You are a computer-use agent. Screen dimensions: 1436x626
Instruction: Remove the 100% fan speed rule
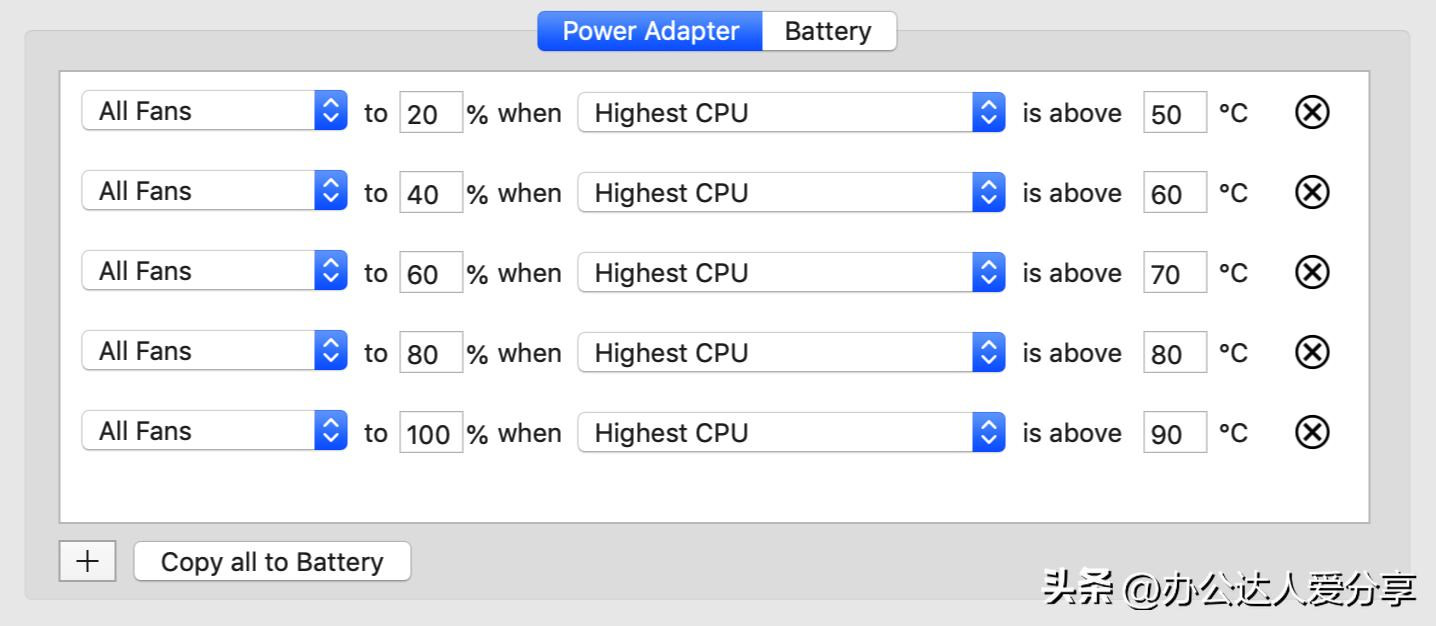click(x=1312, y=432)
